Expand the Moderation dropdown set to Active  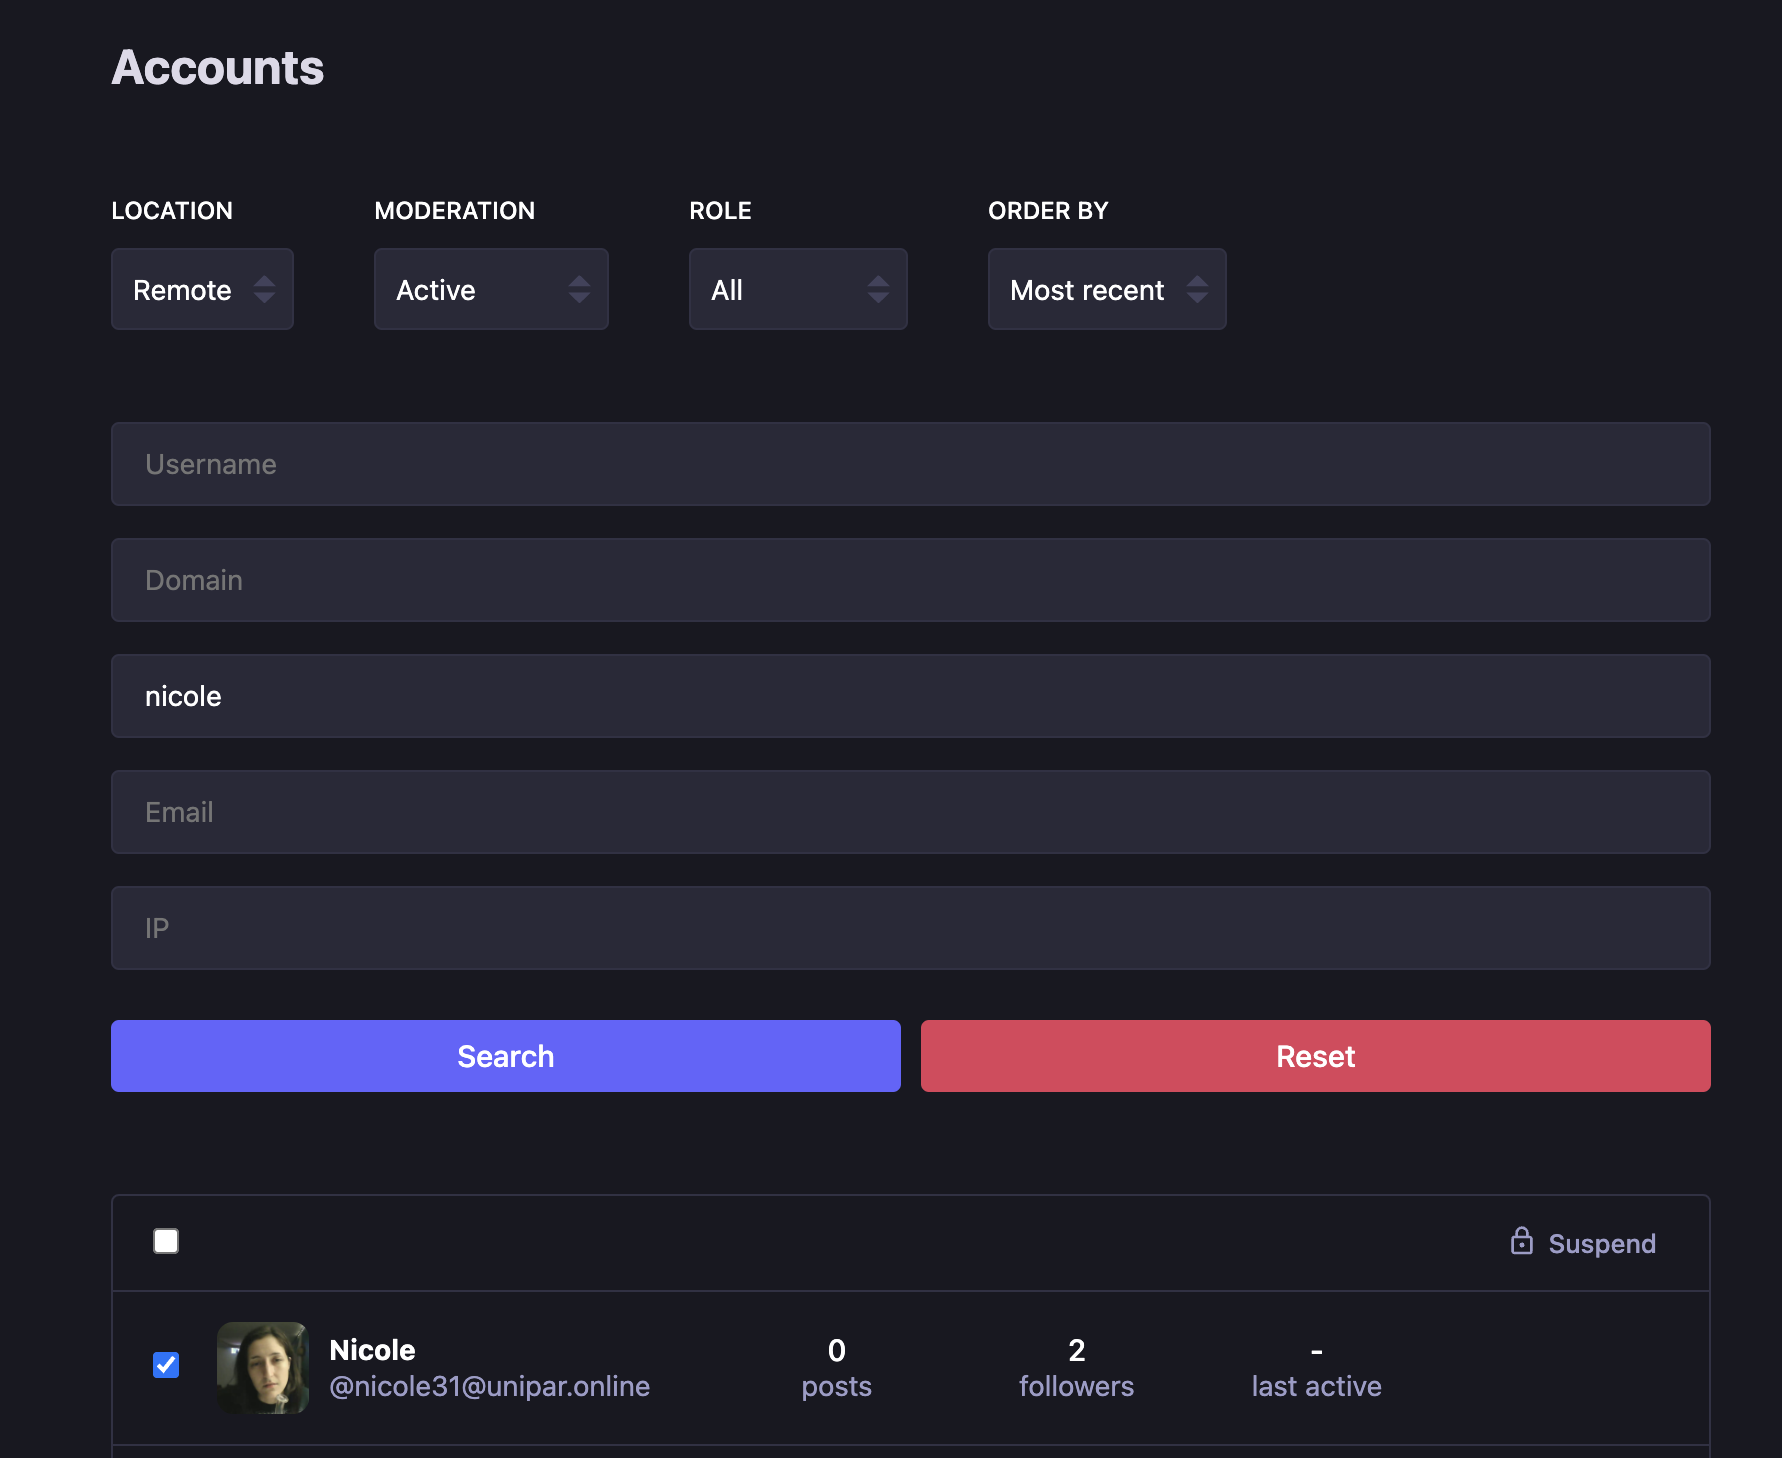491,289
